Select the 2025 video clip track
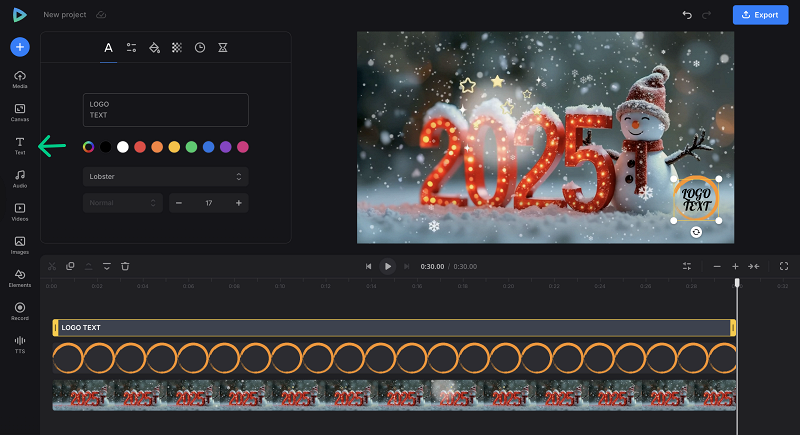The image size is (800, 435). pos(394,395)
